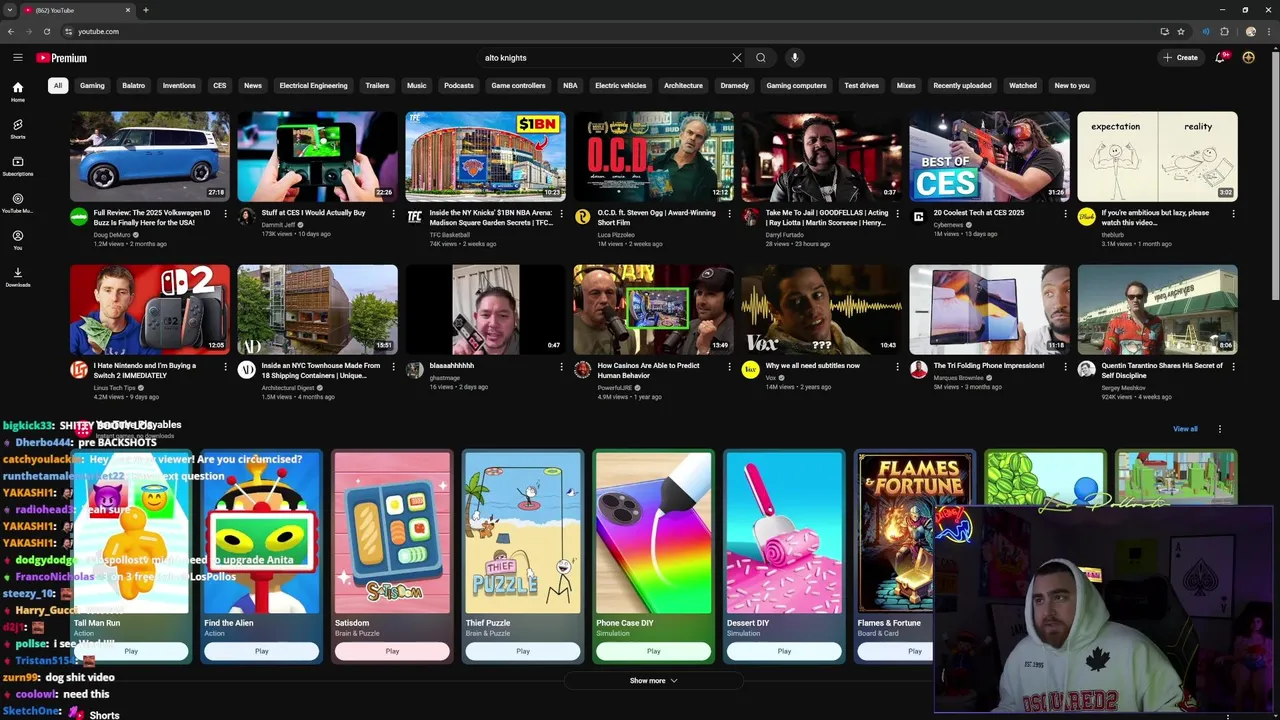The width and height of the screenshot is (1280, 720).
Task: Open the Nintendo Switch 2 video thumbnail
Action: [150, 310]
